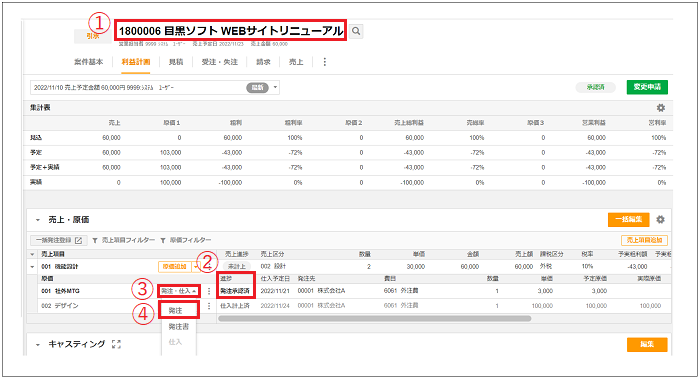Click the 営業利益 column header in 集計表
700x378 pixels.
pyautogui.click(x=594, y=123)
